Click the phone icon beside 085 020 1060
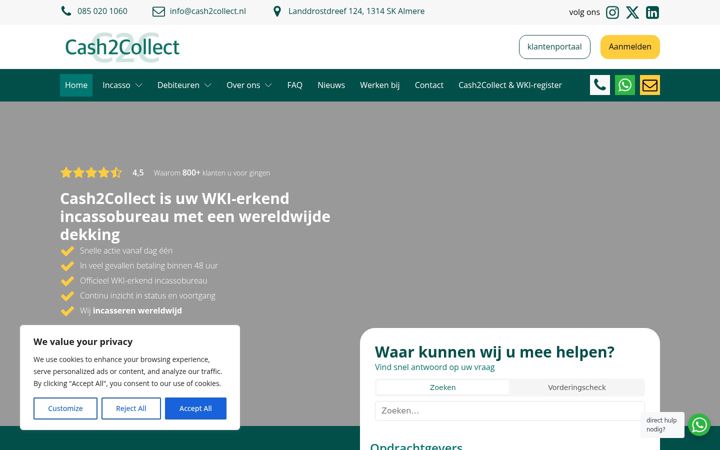 point(66,11)
